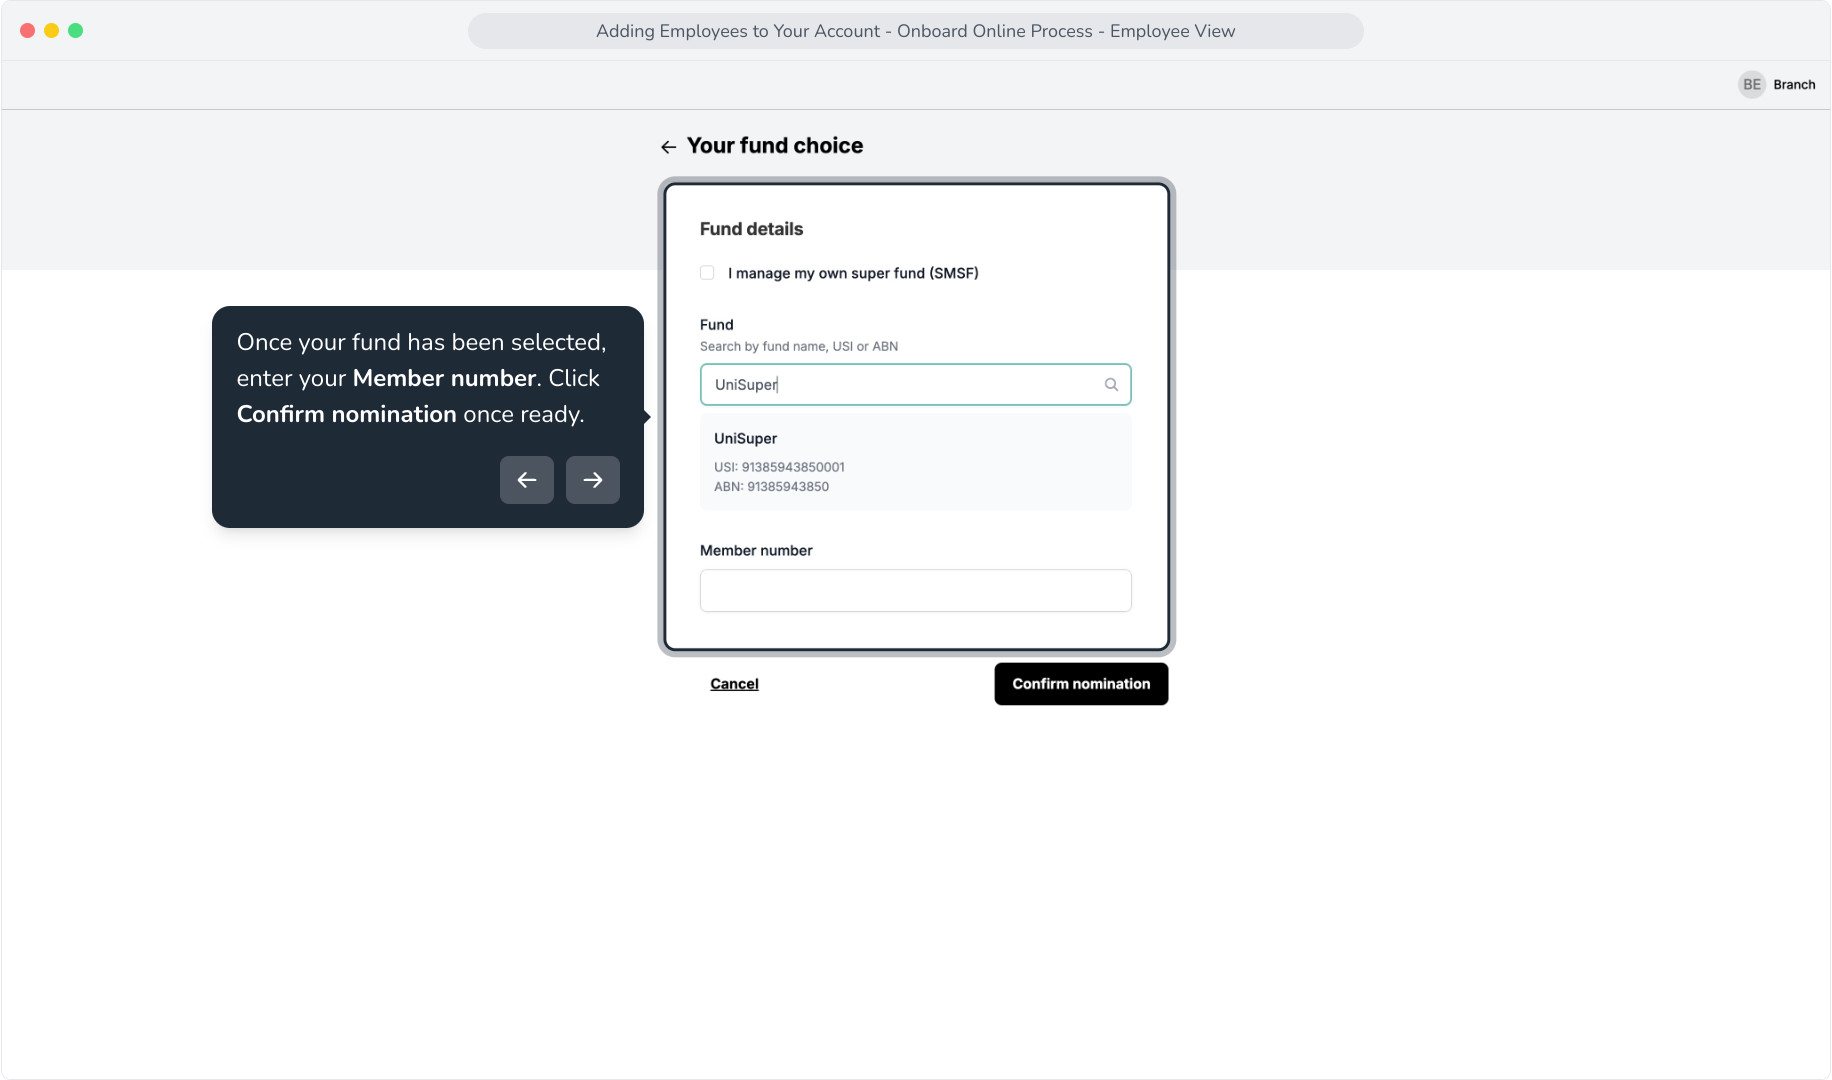The width and height of the screenshot is (1832, 1080).
Task: Tick I manage my own super fund checkbox
Action: 707,273
